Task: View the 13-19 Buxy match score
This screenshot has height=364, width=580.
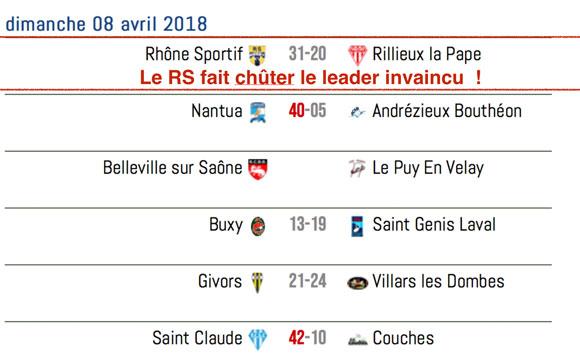Action: tap(308, 224)
